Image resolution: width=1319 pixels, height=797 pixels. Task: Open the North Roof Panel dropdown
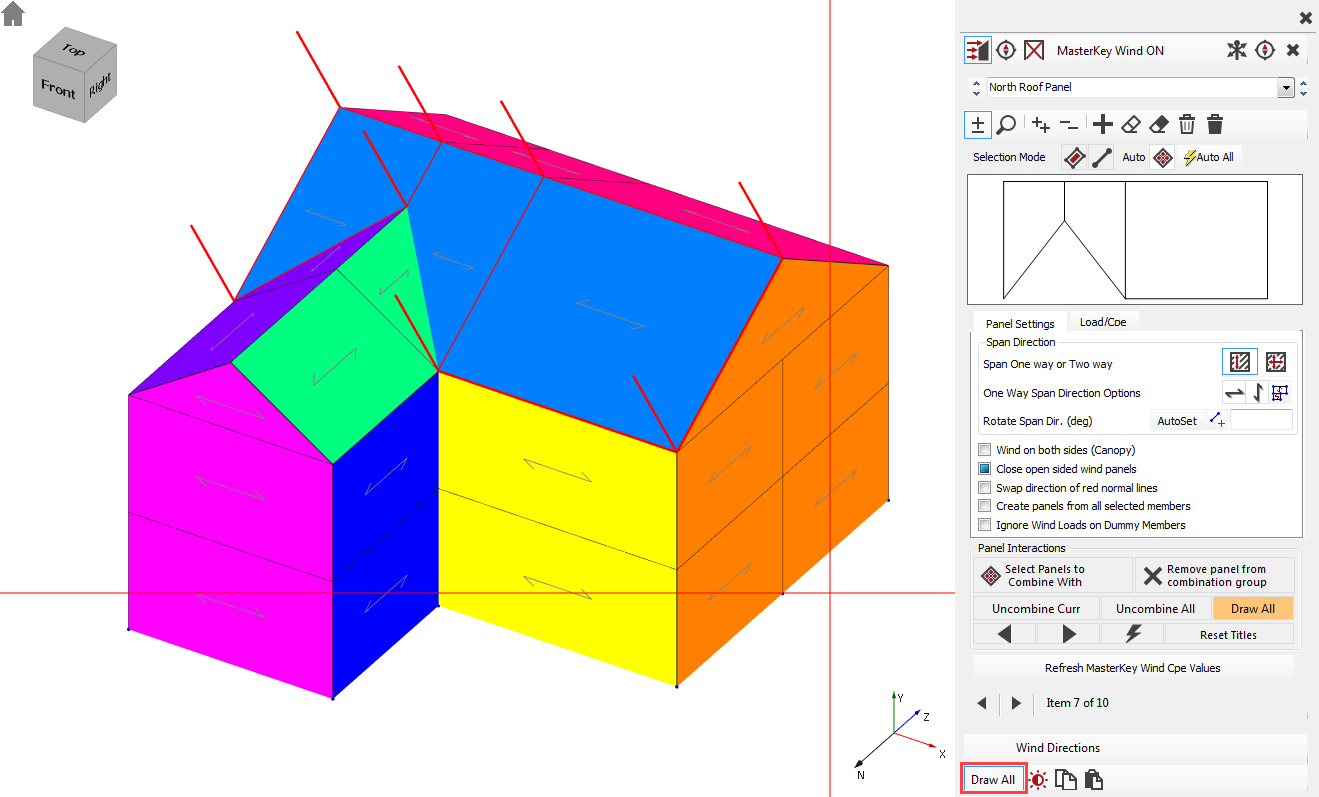point(1286,88)
